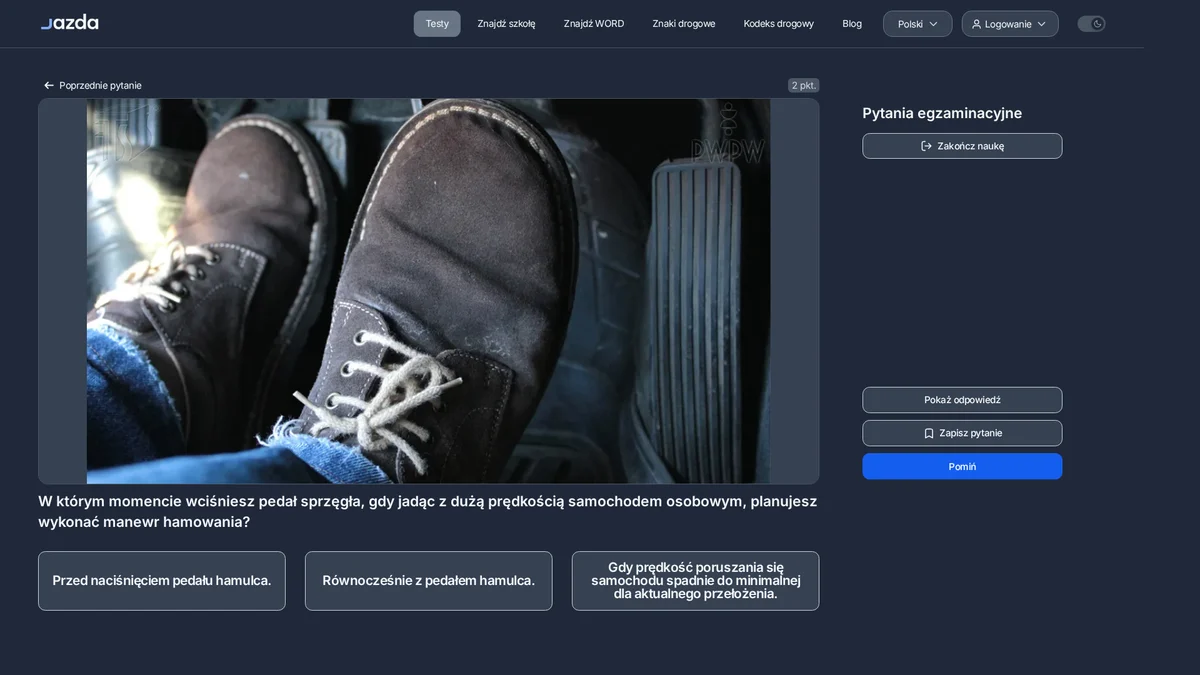Select the Testy navigation tab
The height and width of the screenshot is (675, 1200).
coord(437,24)
